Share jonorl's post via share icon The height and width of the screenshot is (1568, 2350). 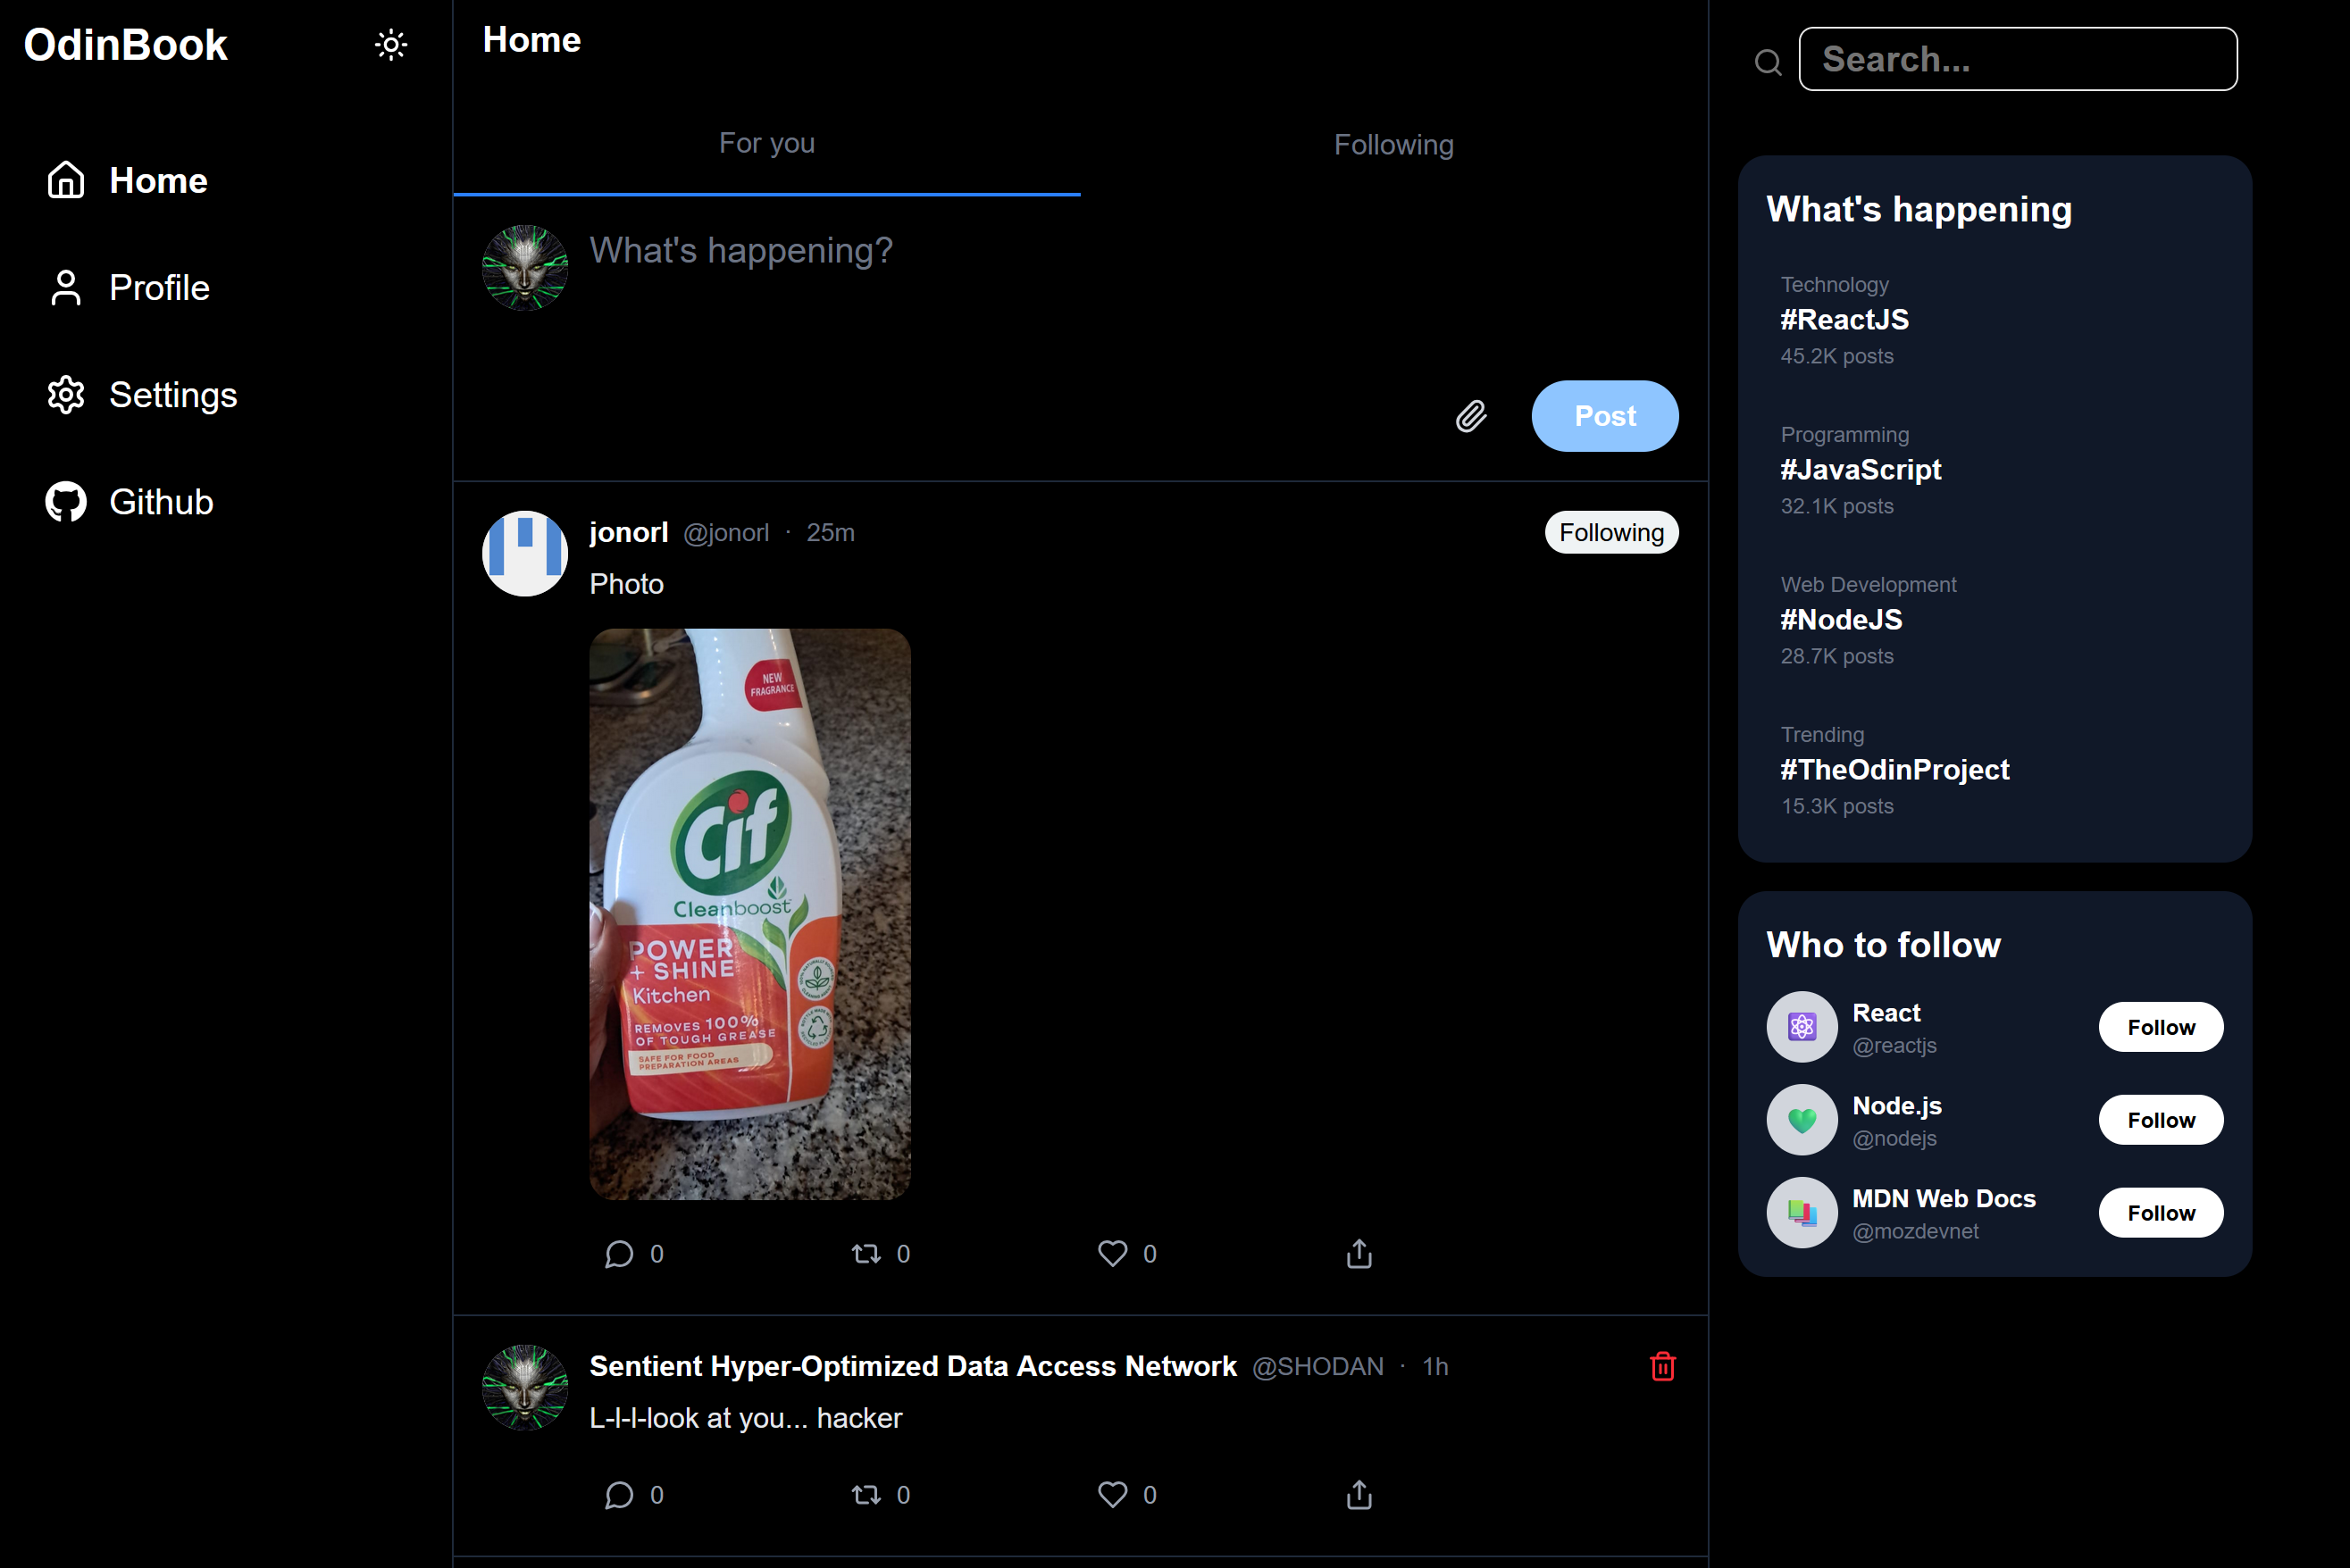tap(1358, 1253)
